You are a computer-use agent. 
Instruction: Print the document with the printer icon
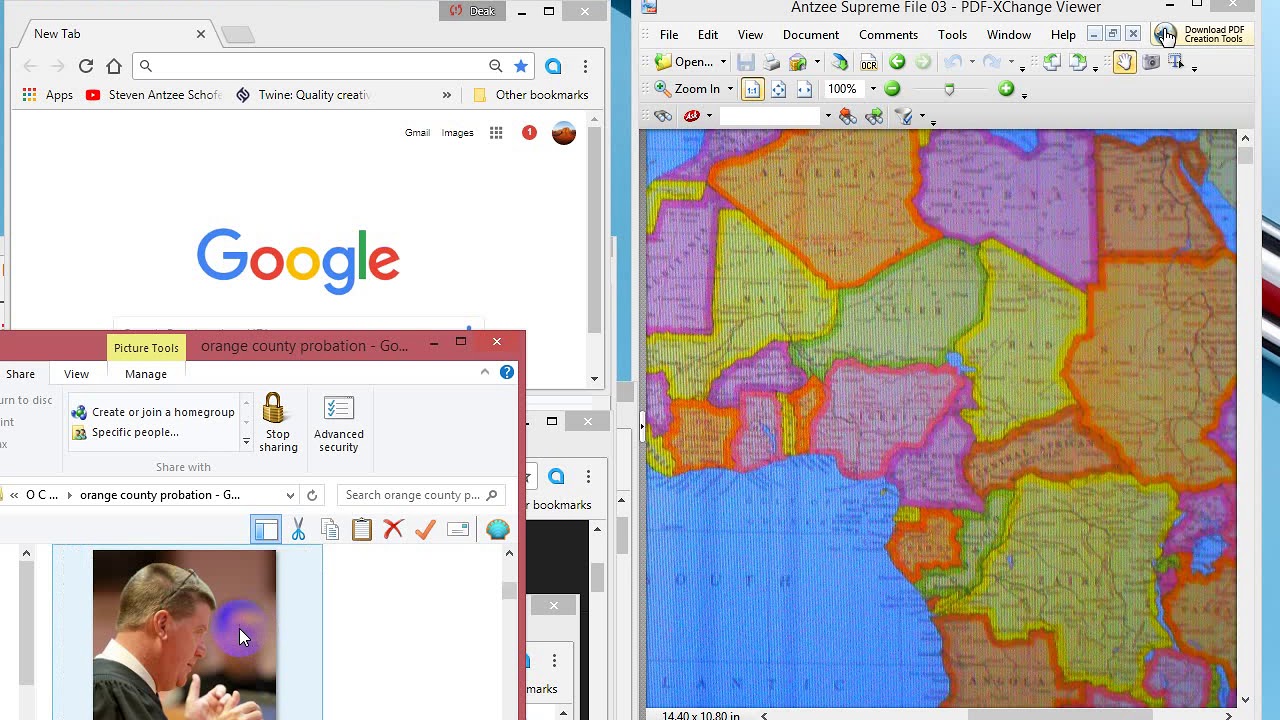pyautogui.click(x=771, y=62)
